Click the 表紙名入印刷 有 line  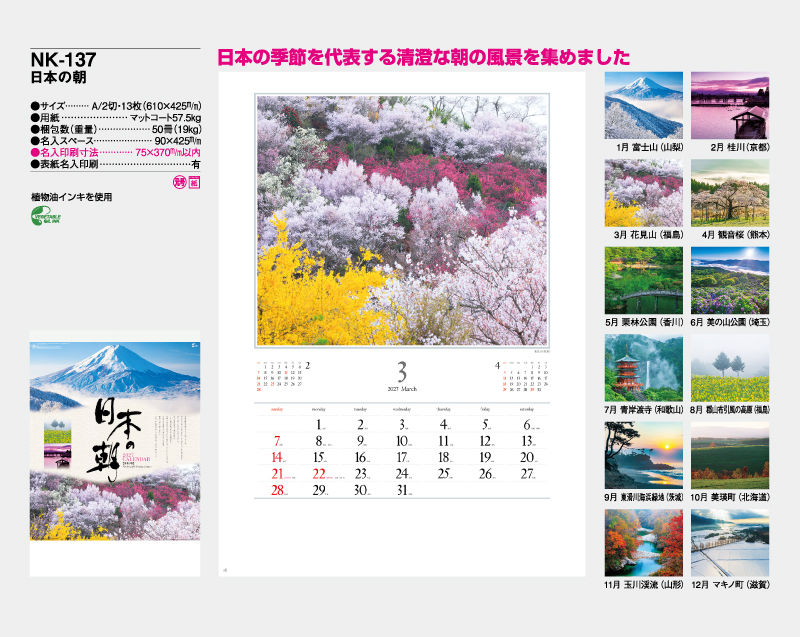116,164
